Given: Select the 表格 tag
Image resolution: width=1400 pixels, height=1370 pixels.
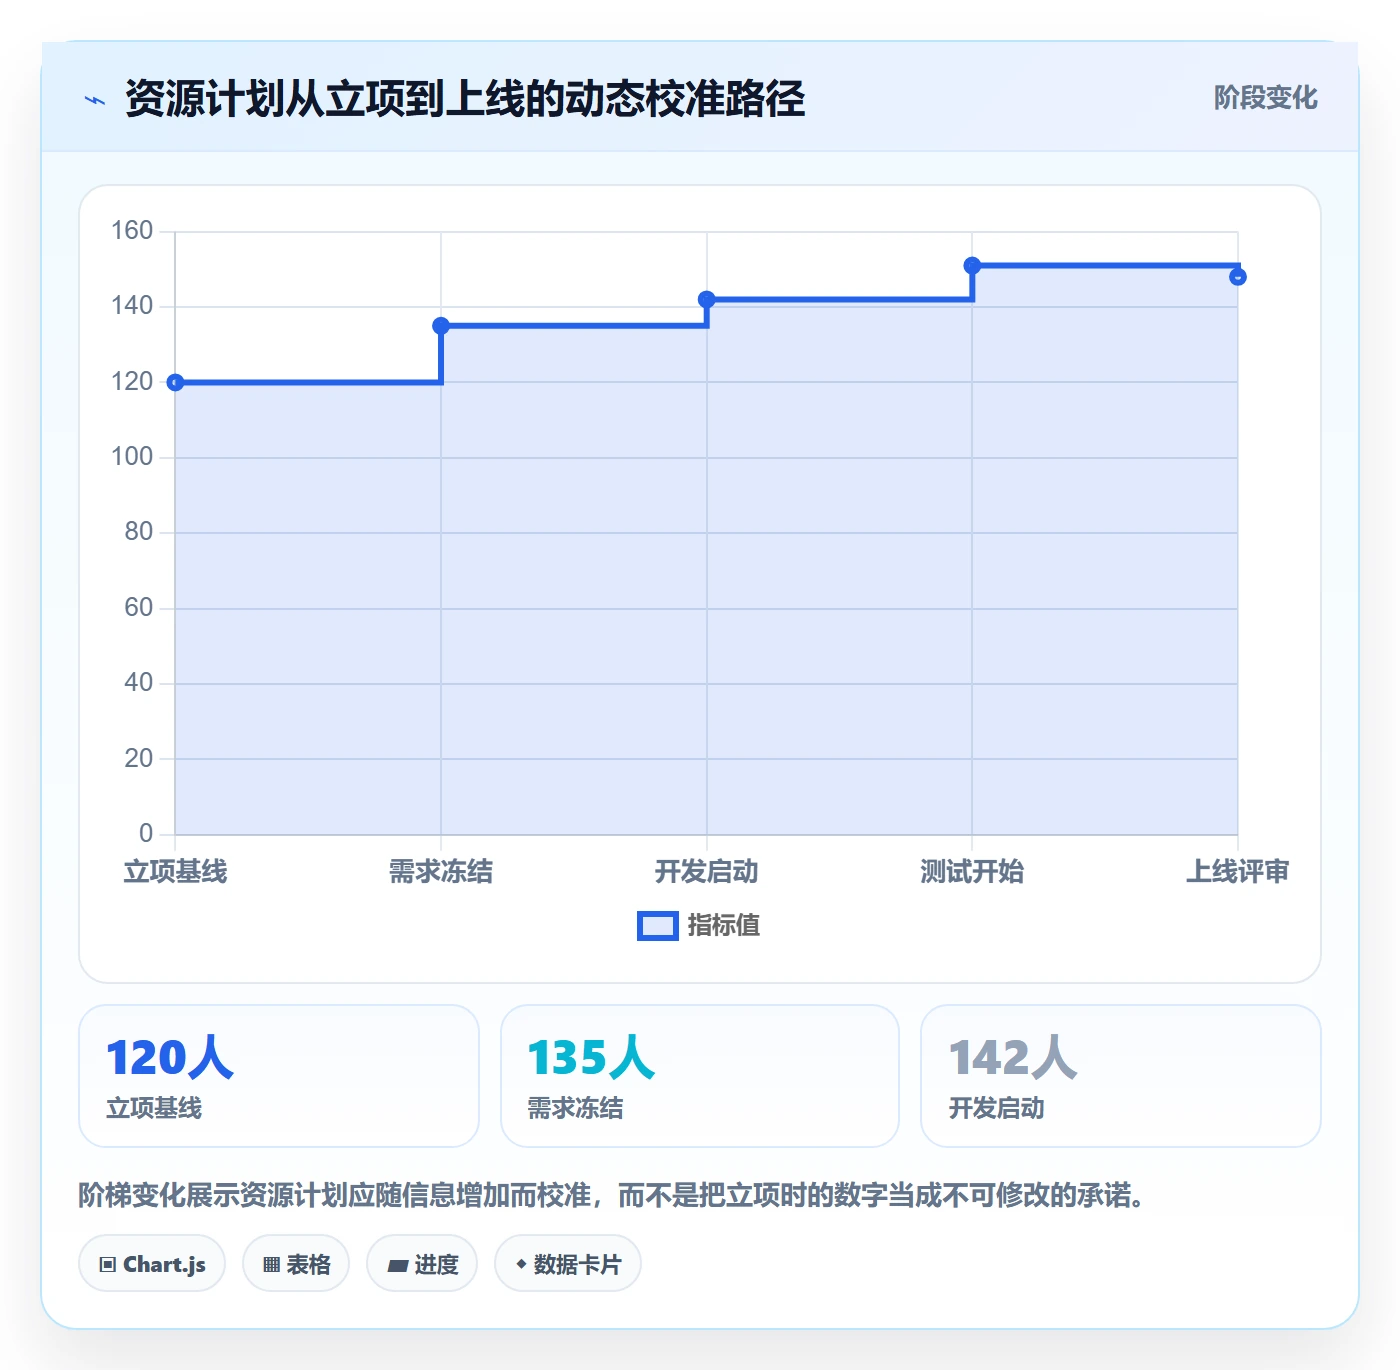Looking at the screenshot, I should tap(296, 1264).
